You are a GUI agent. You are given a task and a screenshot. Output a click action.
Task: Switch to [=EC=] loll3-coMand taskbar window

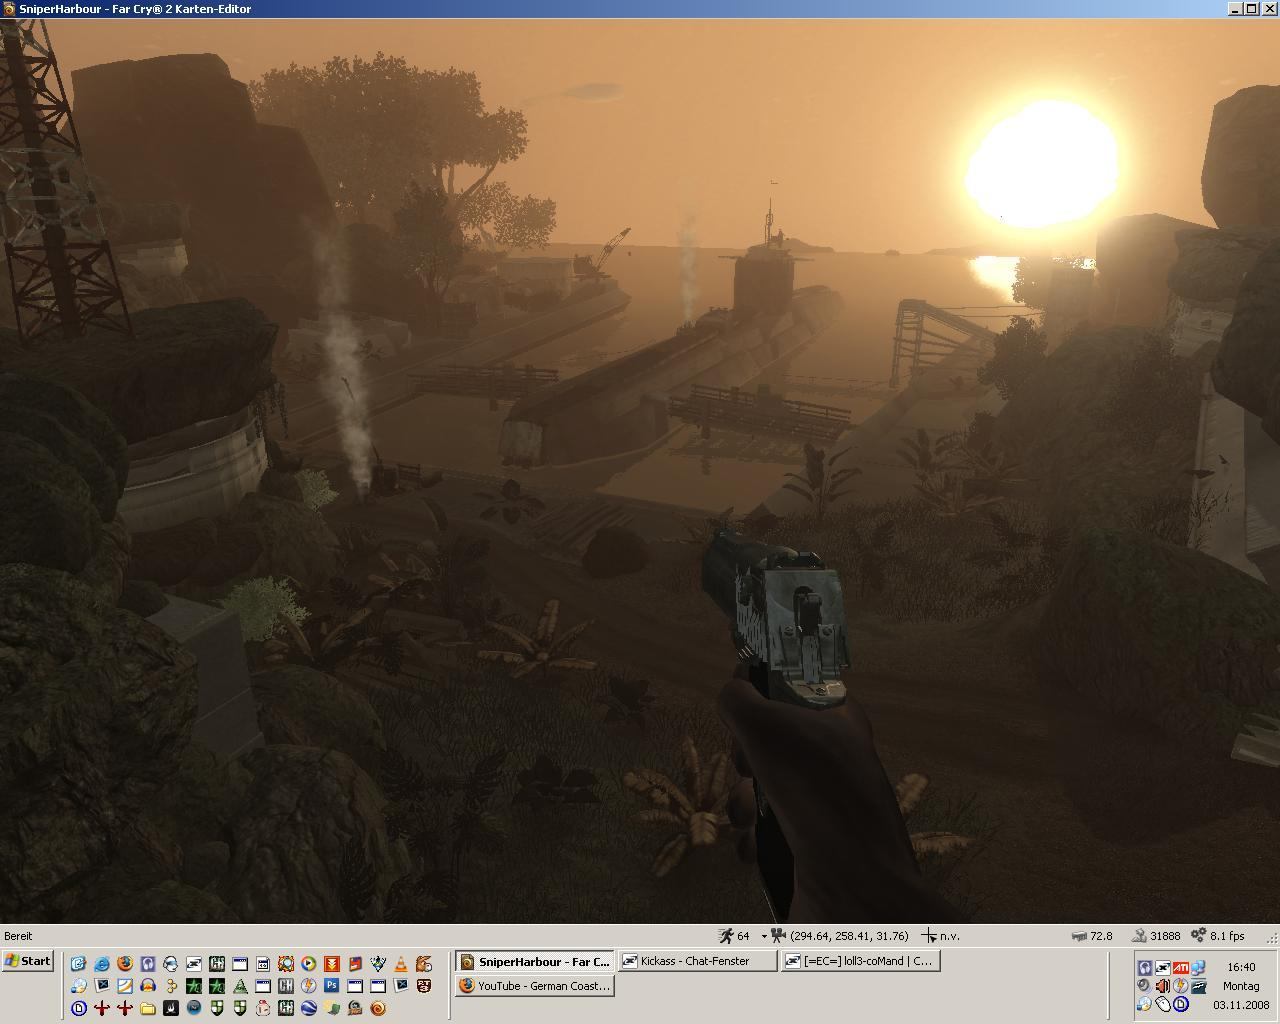[861, 961]
